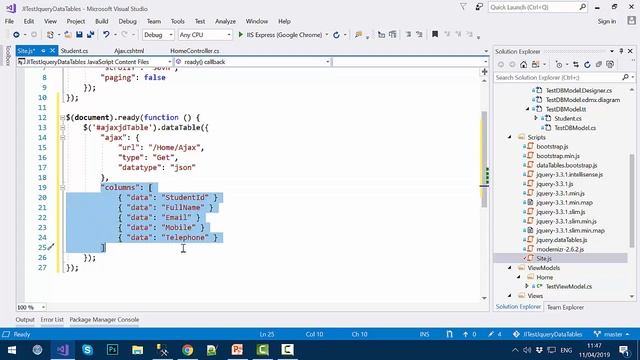Click the Windows Start button
The height and width of the screenshot is (360, 640).
[x=12, y=350]
